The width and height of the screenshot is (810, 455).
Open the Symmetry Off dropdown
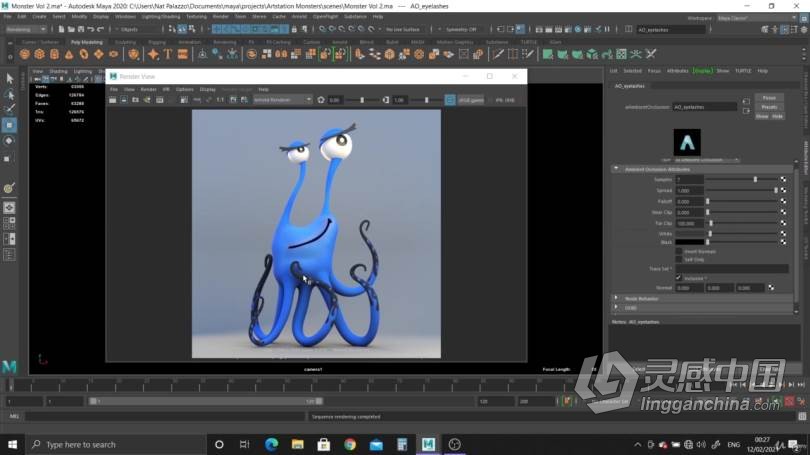461,29
